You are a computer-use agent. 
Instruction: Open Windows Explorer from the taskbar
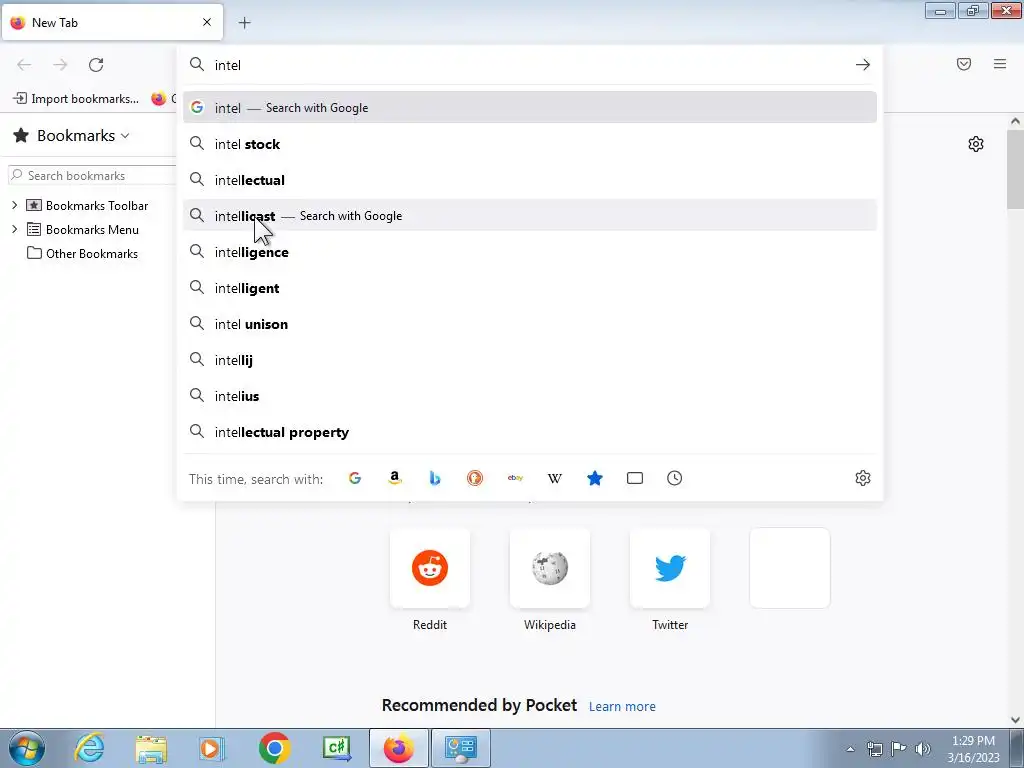151,748
